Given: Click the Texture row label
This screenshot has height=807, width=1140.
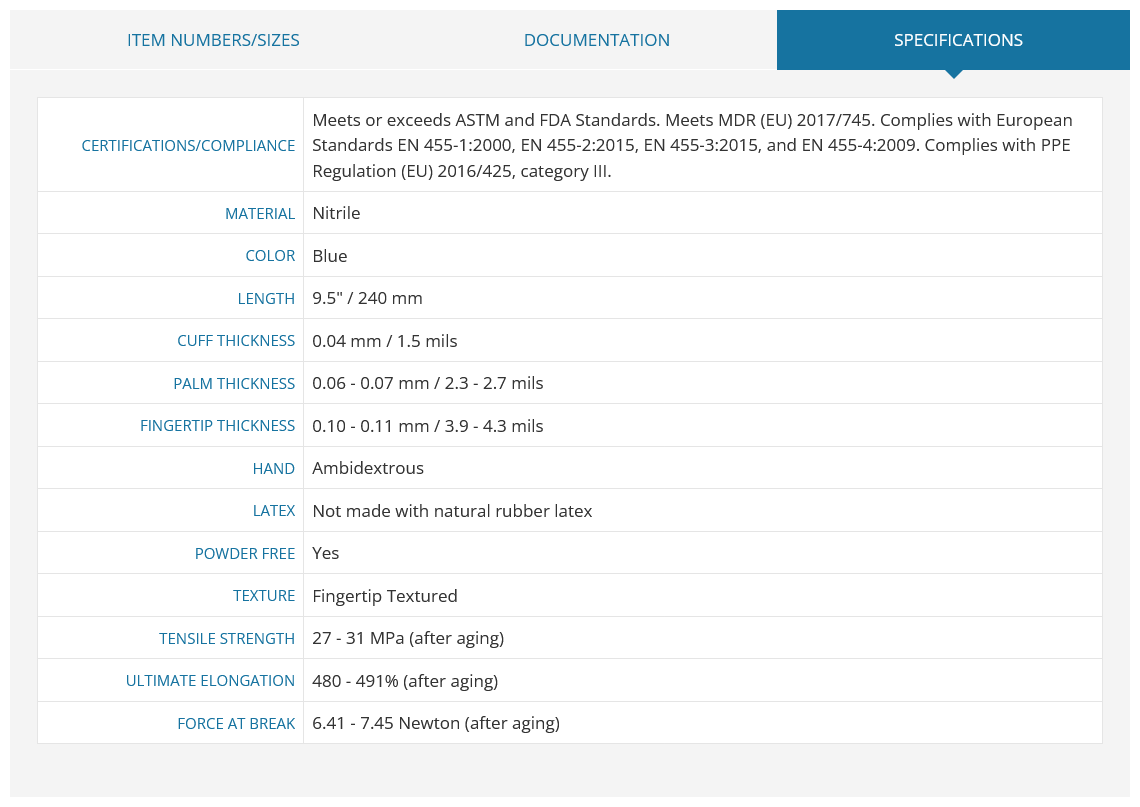Looking at the screenshot, I should click(x=263, y=596).
